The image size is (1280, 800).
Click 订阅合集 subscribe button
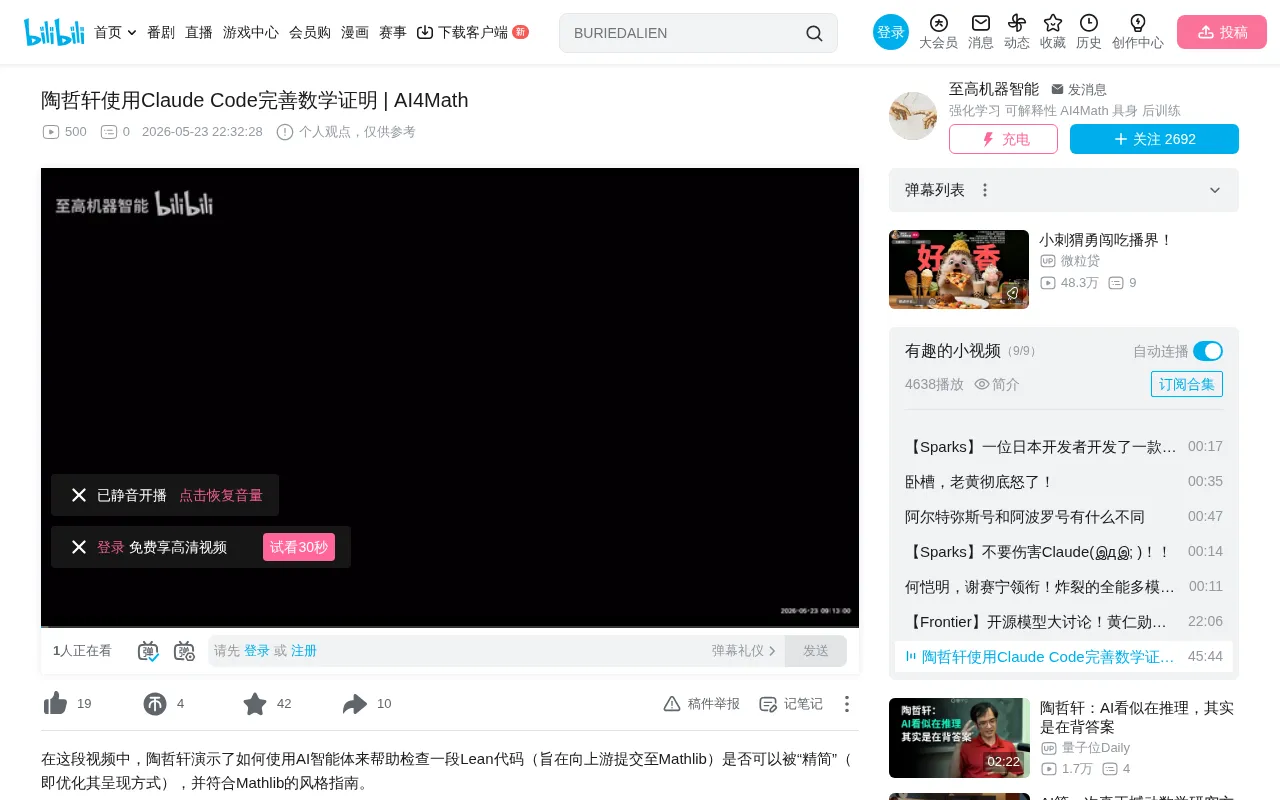[x=1187, y=384]
